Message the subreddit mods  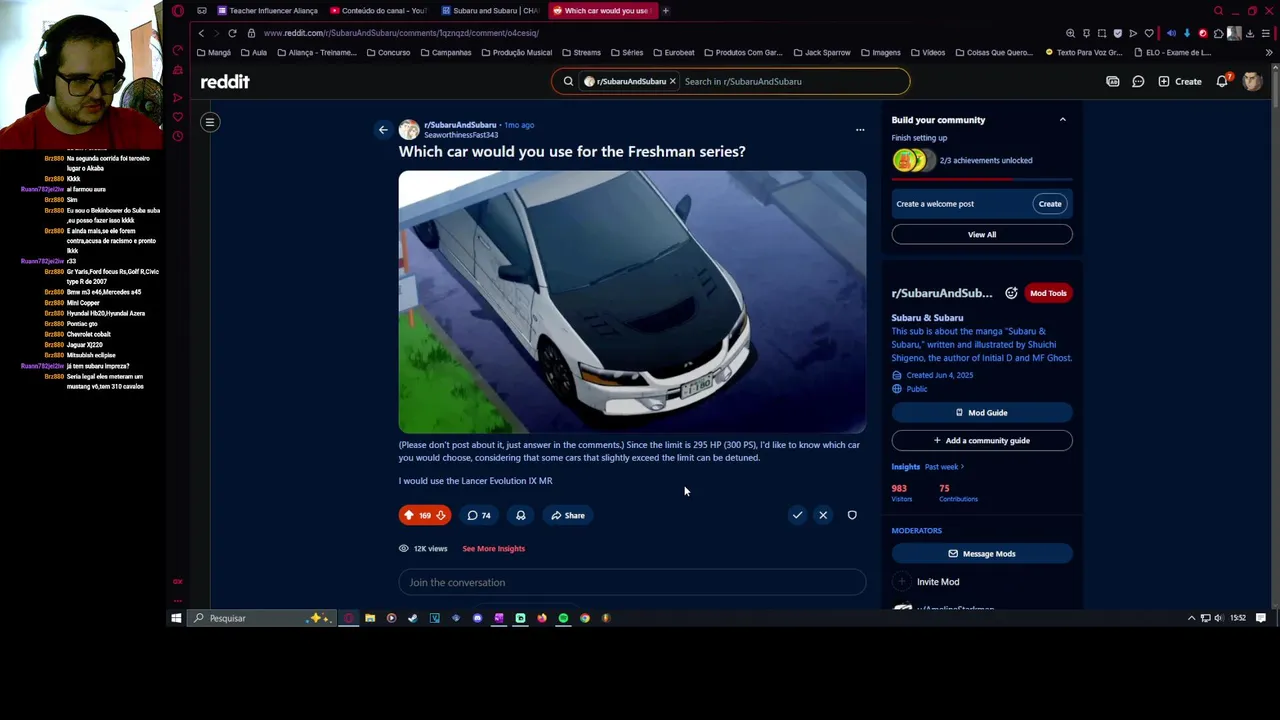[982, 553]
